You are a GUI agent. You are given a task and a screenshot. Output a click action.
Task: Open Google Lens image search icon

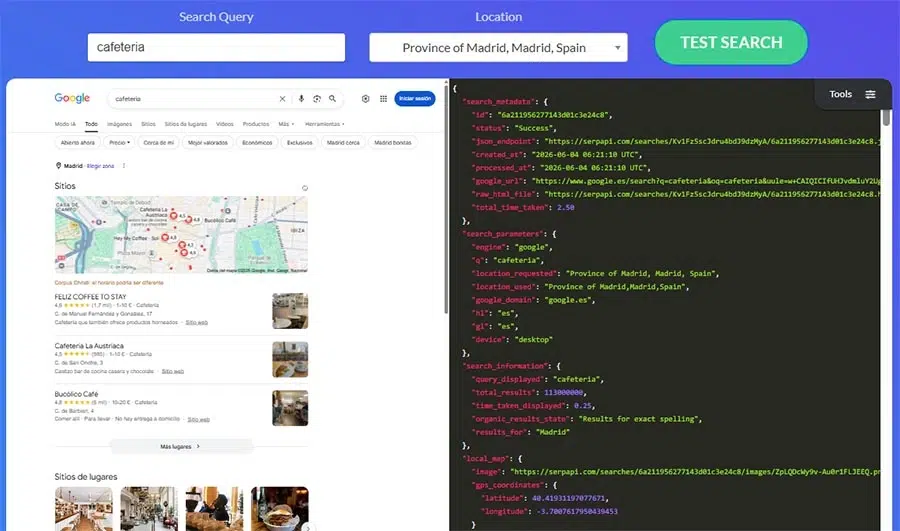coord(317,99)
